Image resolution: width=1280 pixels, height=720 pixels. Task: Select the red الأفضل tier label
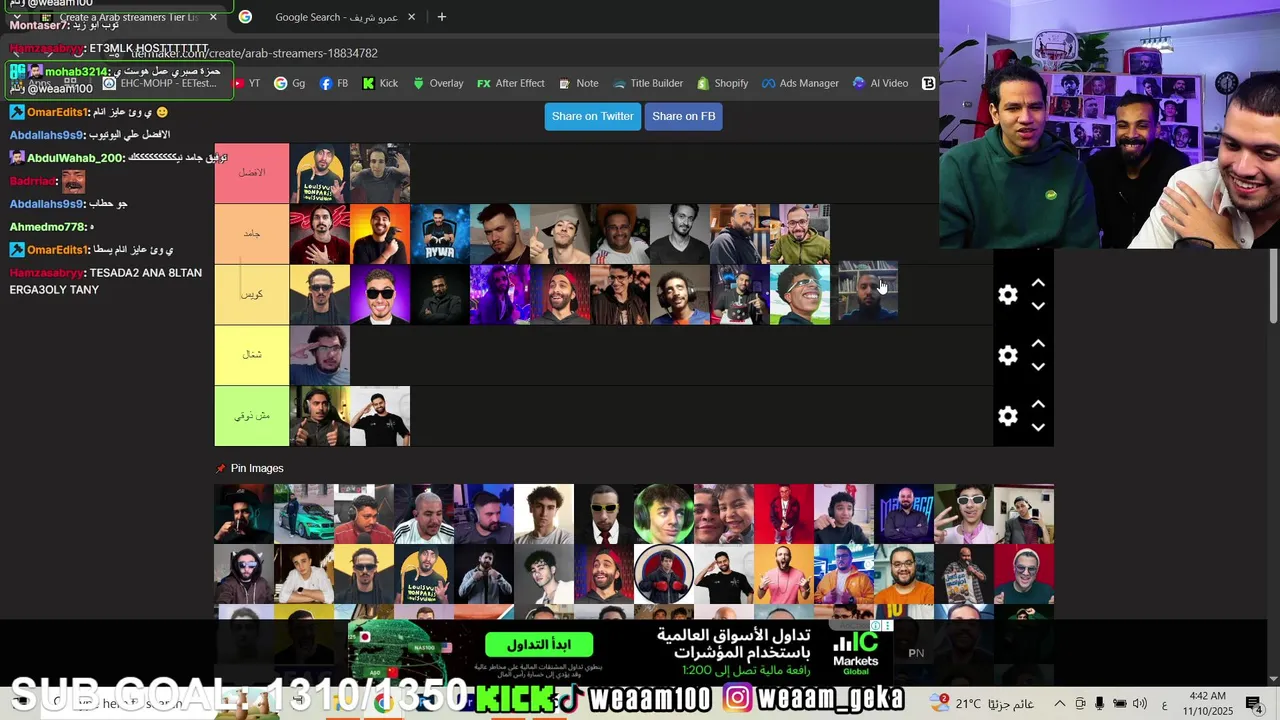(252, 173)
